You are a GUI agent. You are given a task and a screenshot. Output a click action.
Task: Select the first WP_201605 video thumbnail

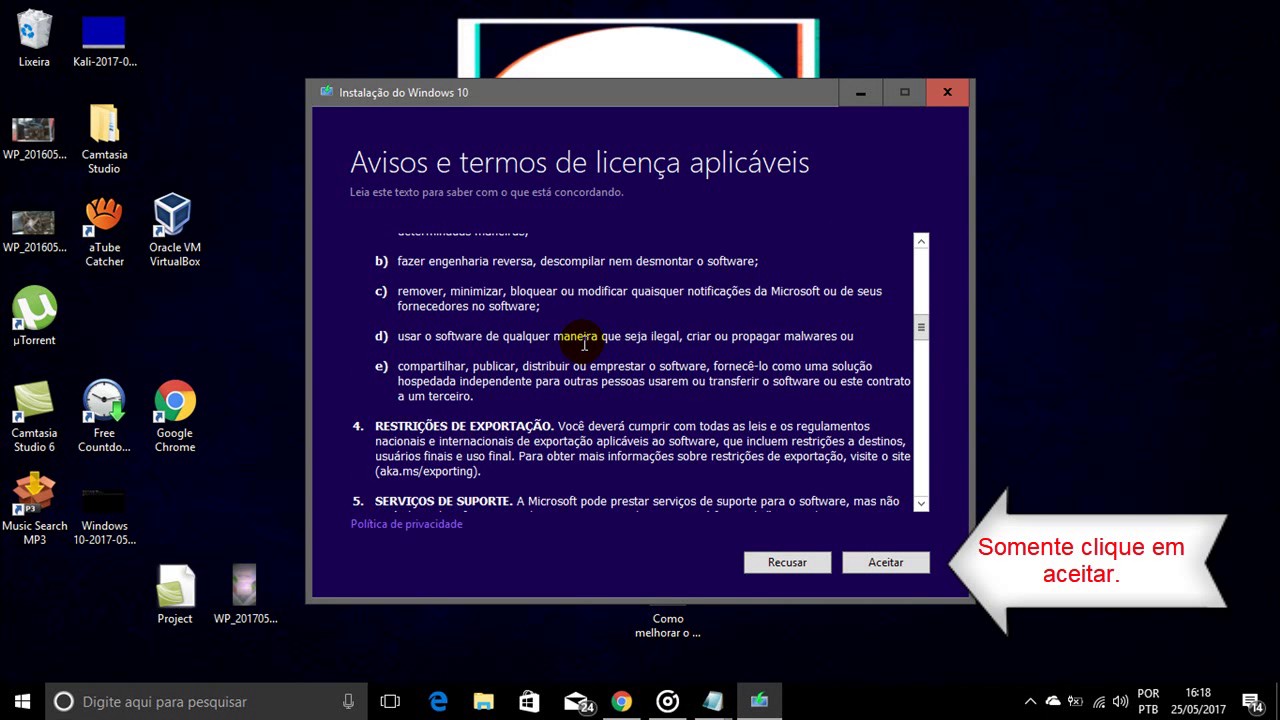point(34,137)
